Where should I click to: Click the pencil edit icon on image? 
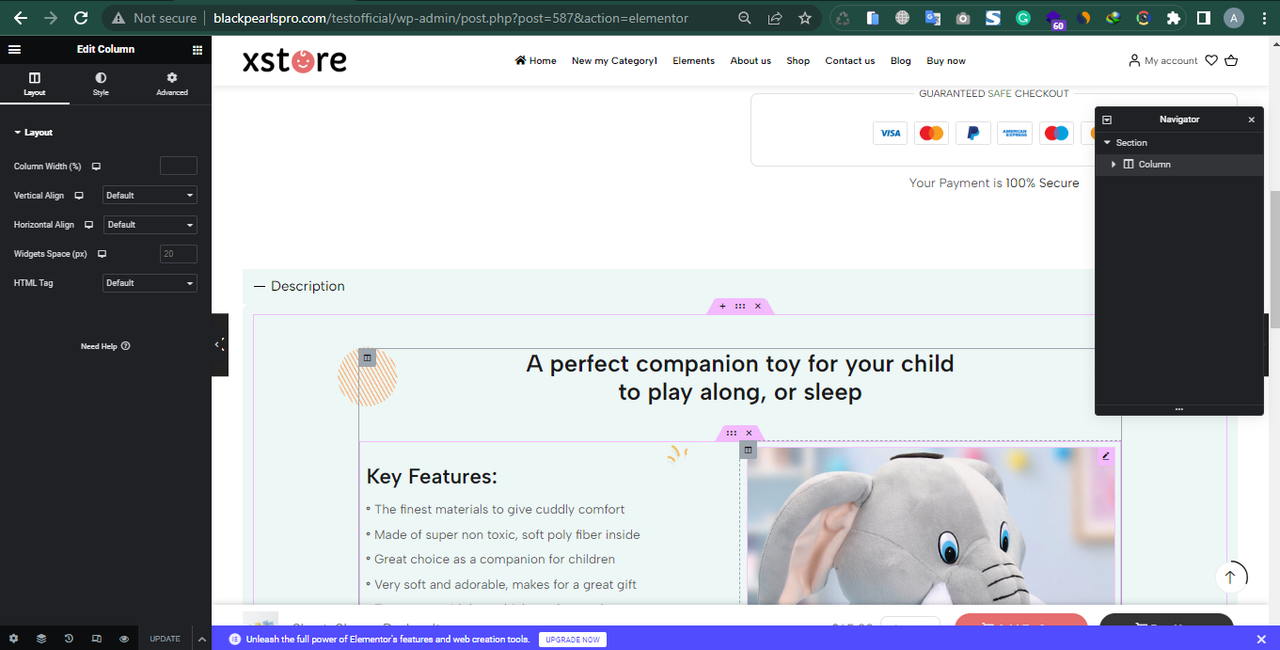click(1106, 456)
